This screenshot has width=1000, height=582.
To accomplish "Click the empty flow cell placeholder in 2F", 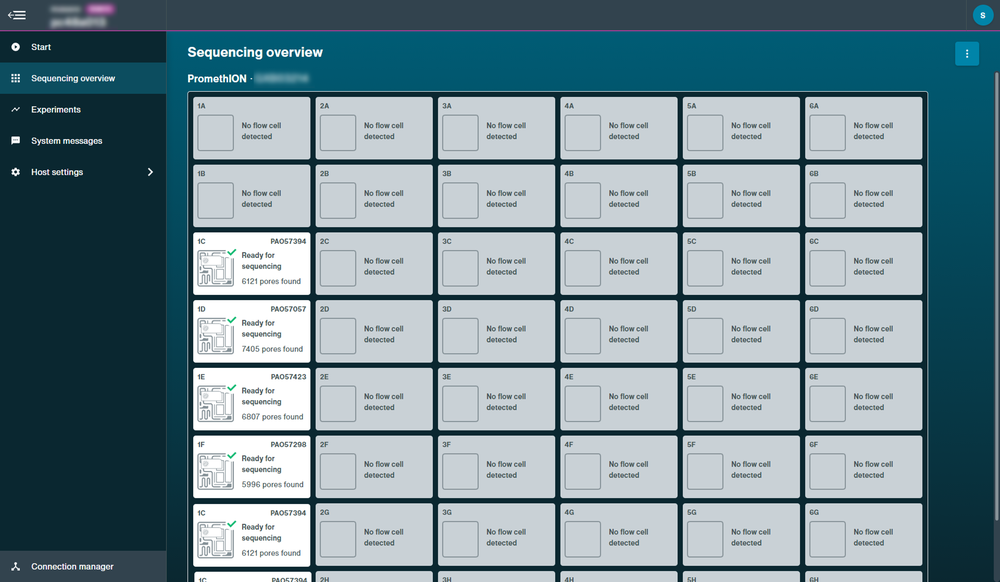I will pos(338,472).
